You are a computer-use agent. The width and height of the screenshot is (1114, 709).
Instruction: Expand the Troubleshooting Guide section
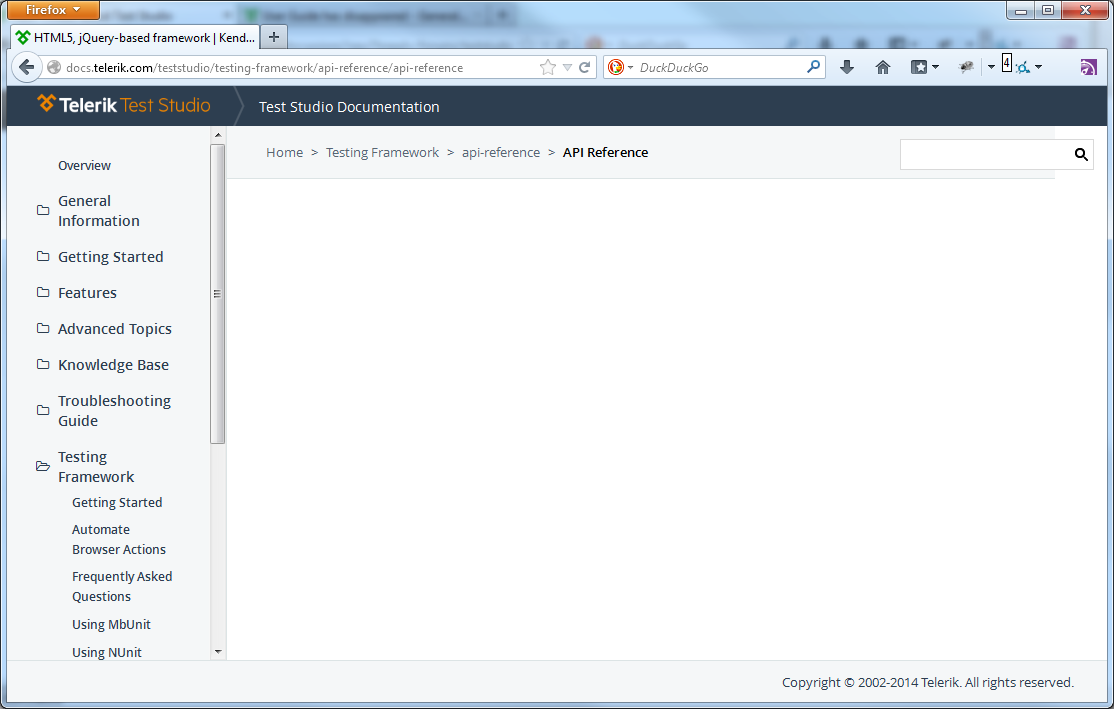click(114, 411)
